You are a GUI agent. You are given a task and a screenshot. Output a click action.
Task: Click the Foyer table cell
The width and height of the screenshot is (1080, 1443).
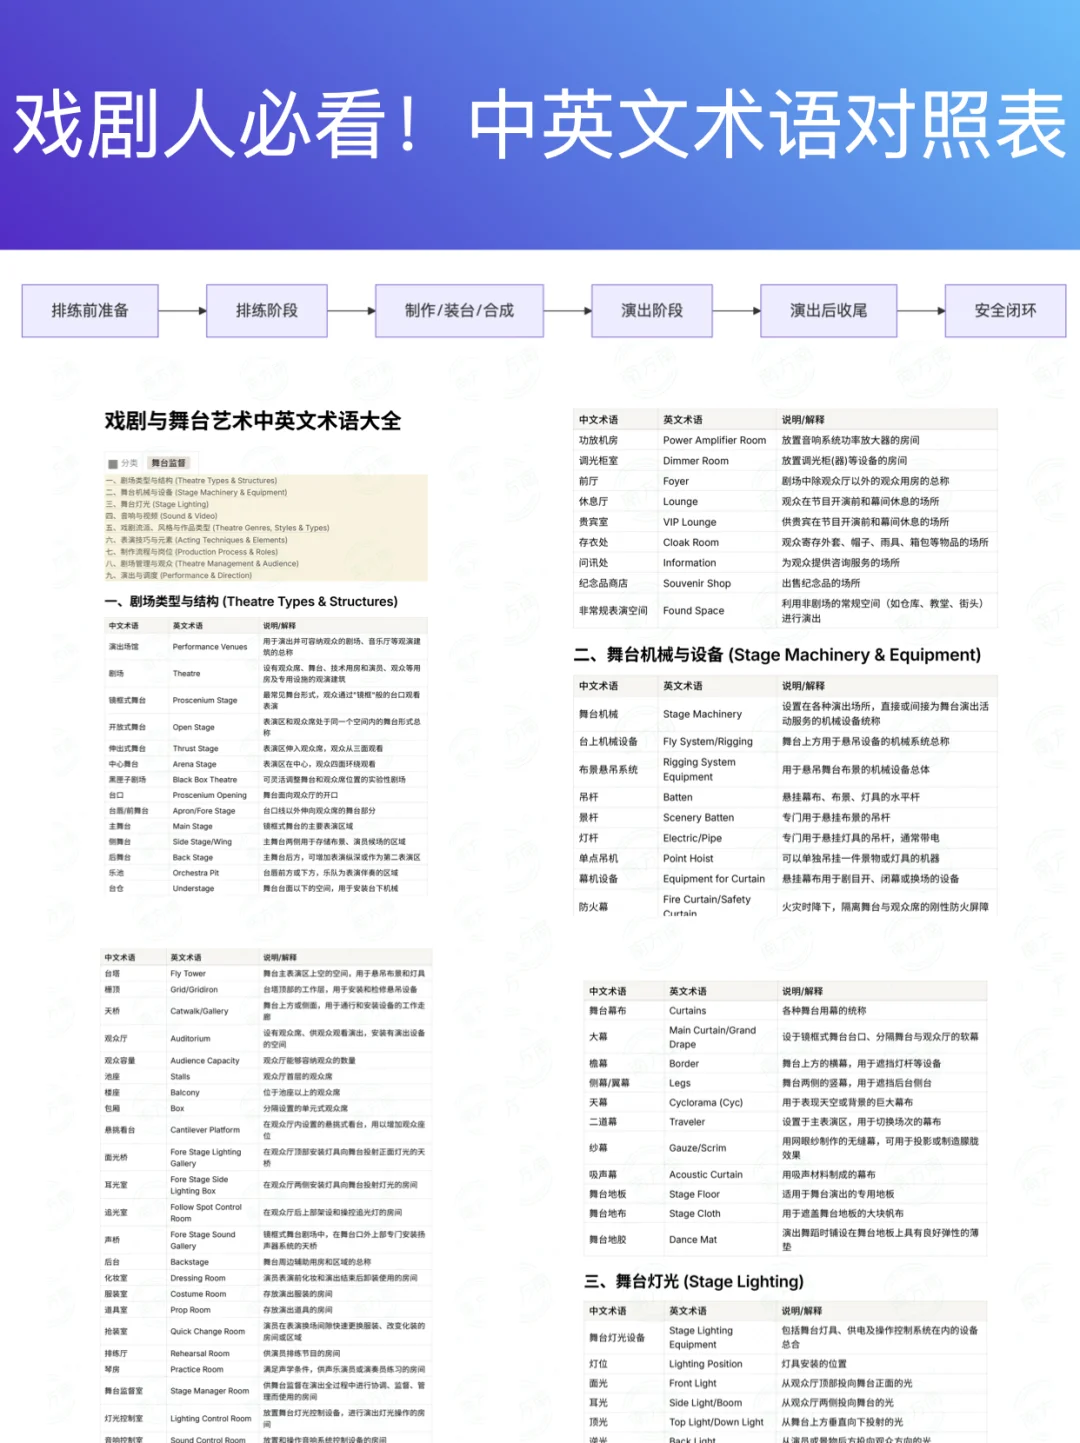(x=675, y=481)
